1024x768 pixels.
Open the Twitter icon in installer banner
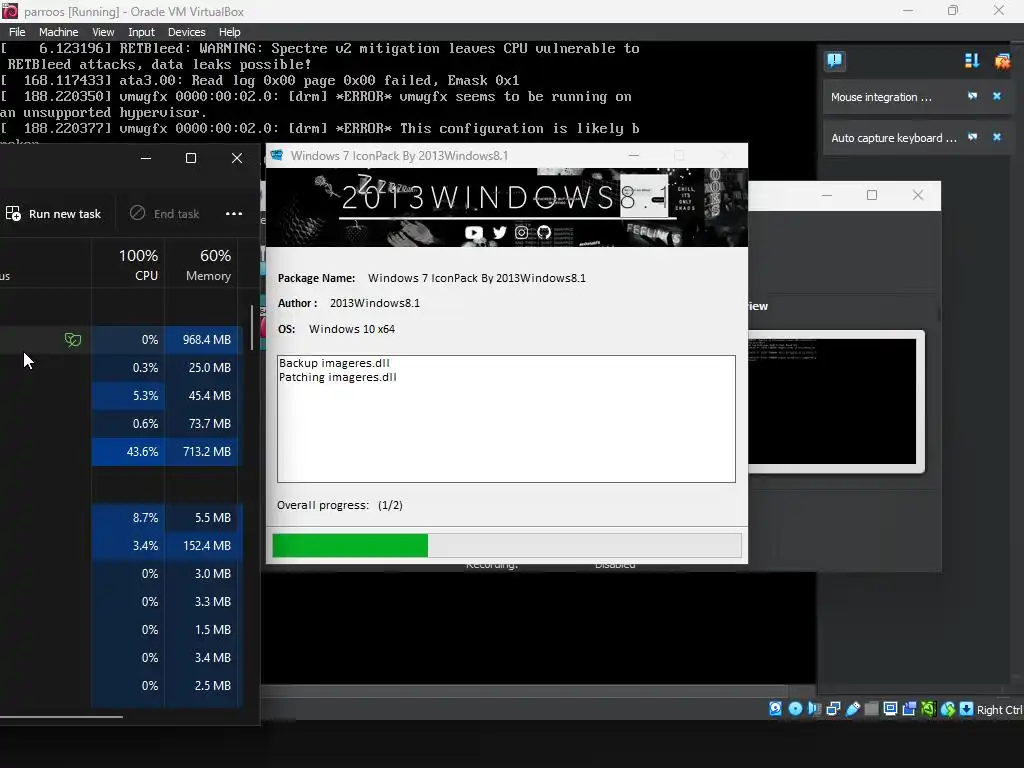(x=500, y=232)
